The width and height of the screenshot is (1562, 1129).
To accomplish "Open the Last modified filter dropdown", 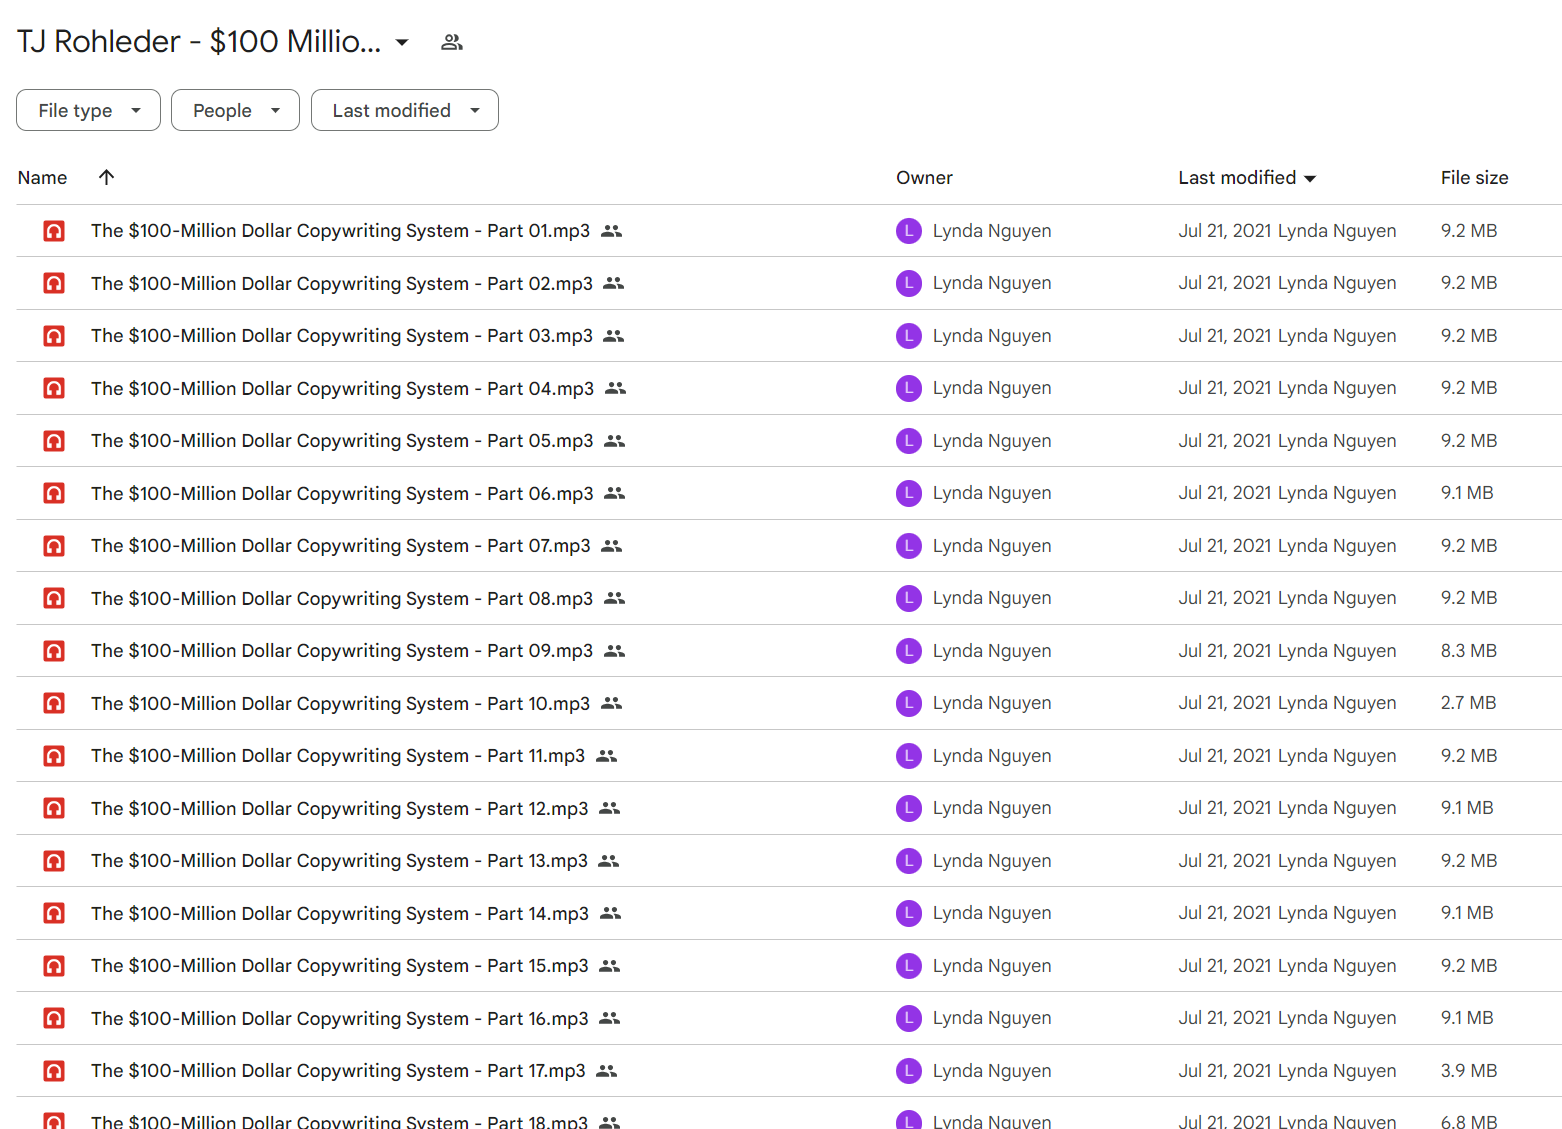I will (x=405, y=110).
